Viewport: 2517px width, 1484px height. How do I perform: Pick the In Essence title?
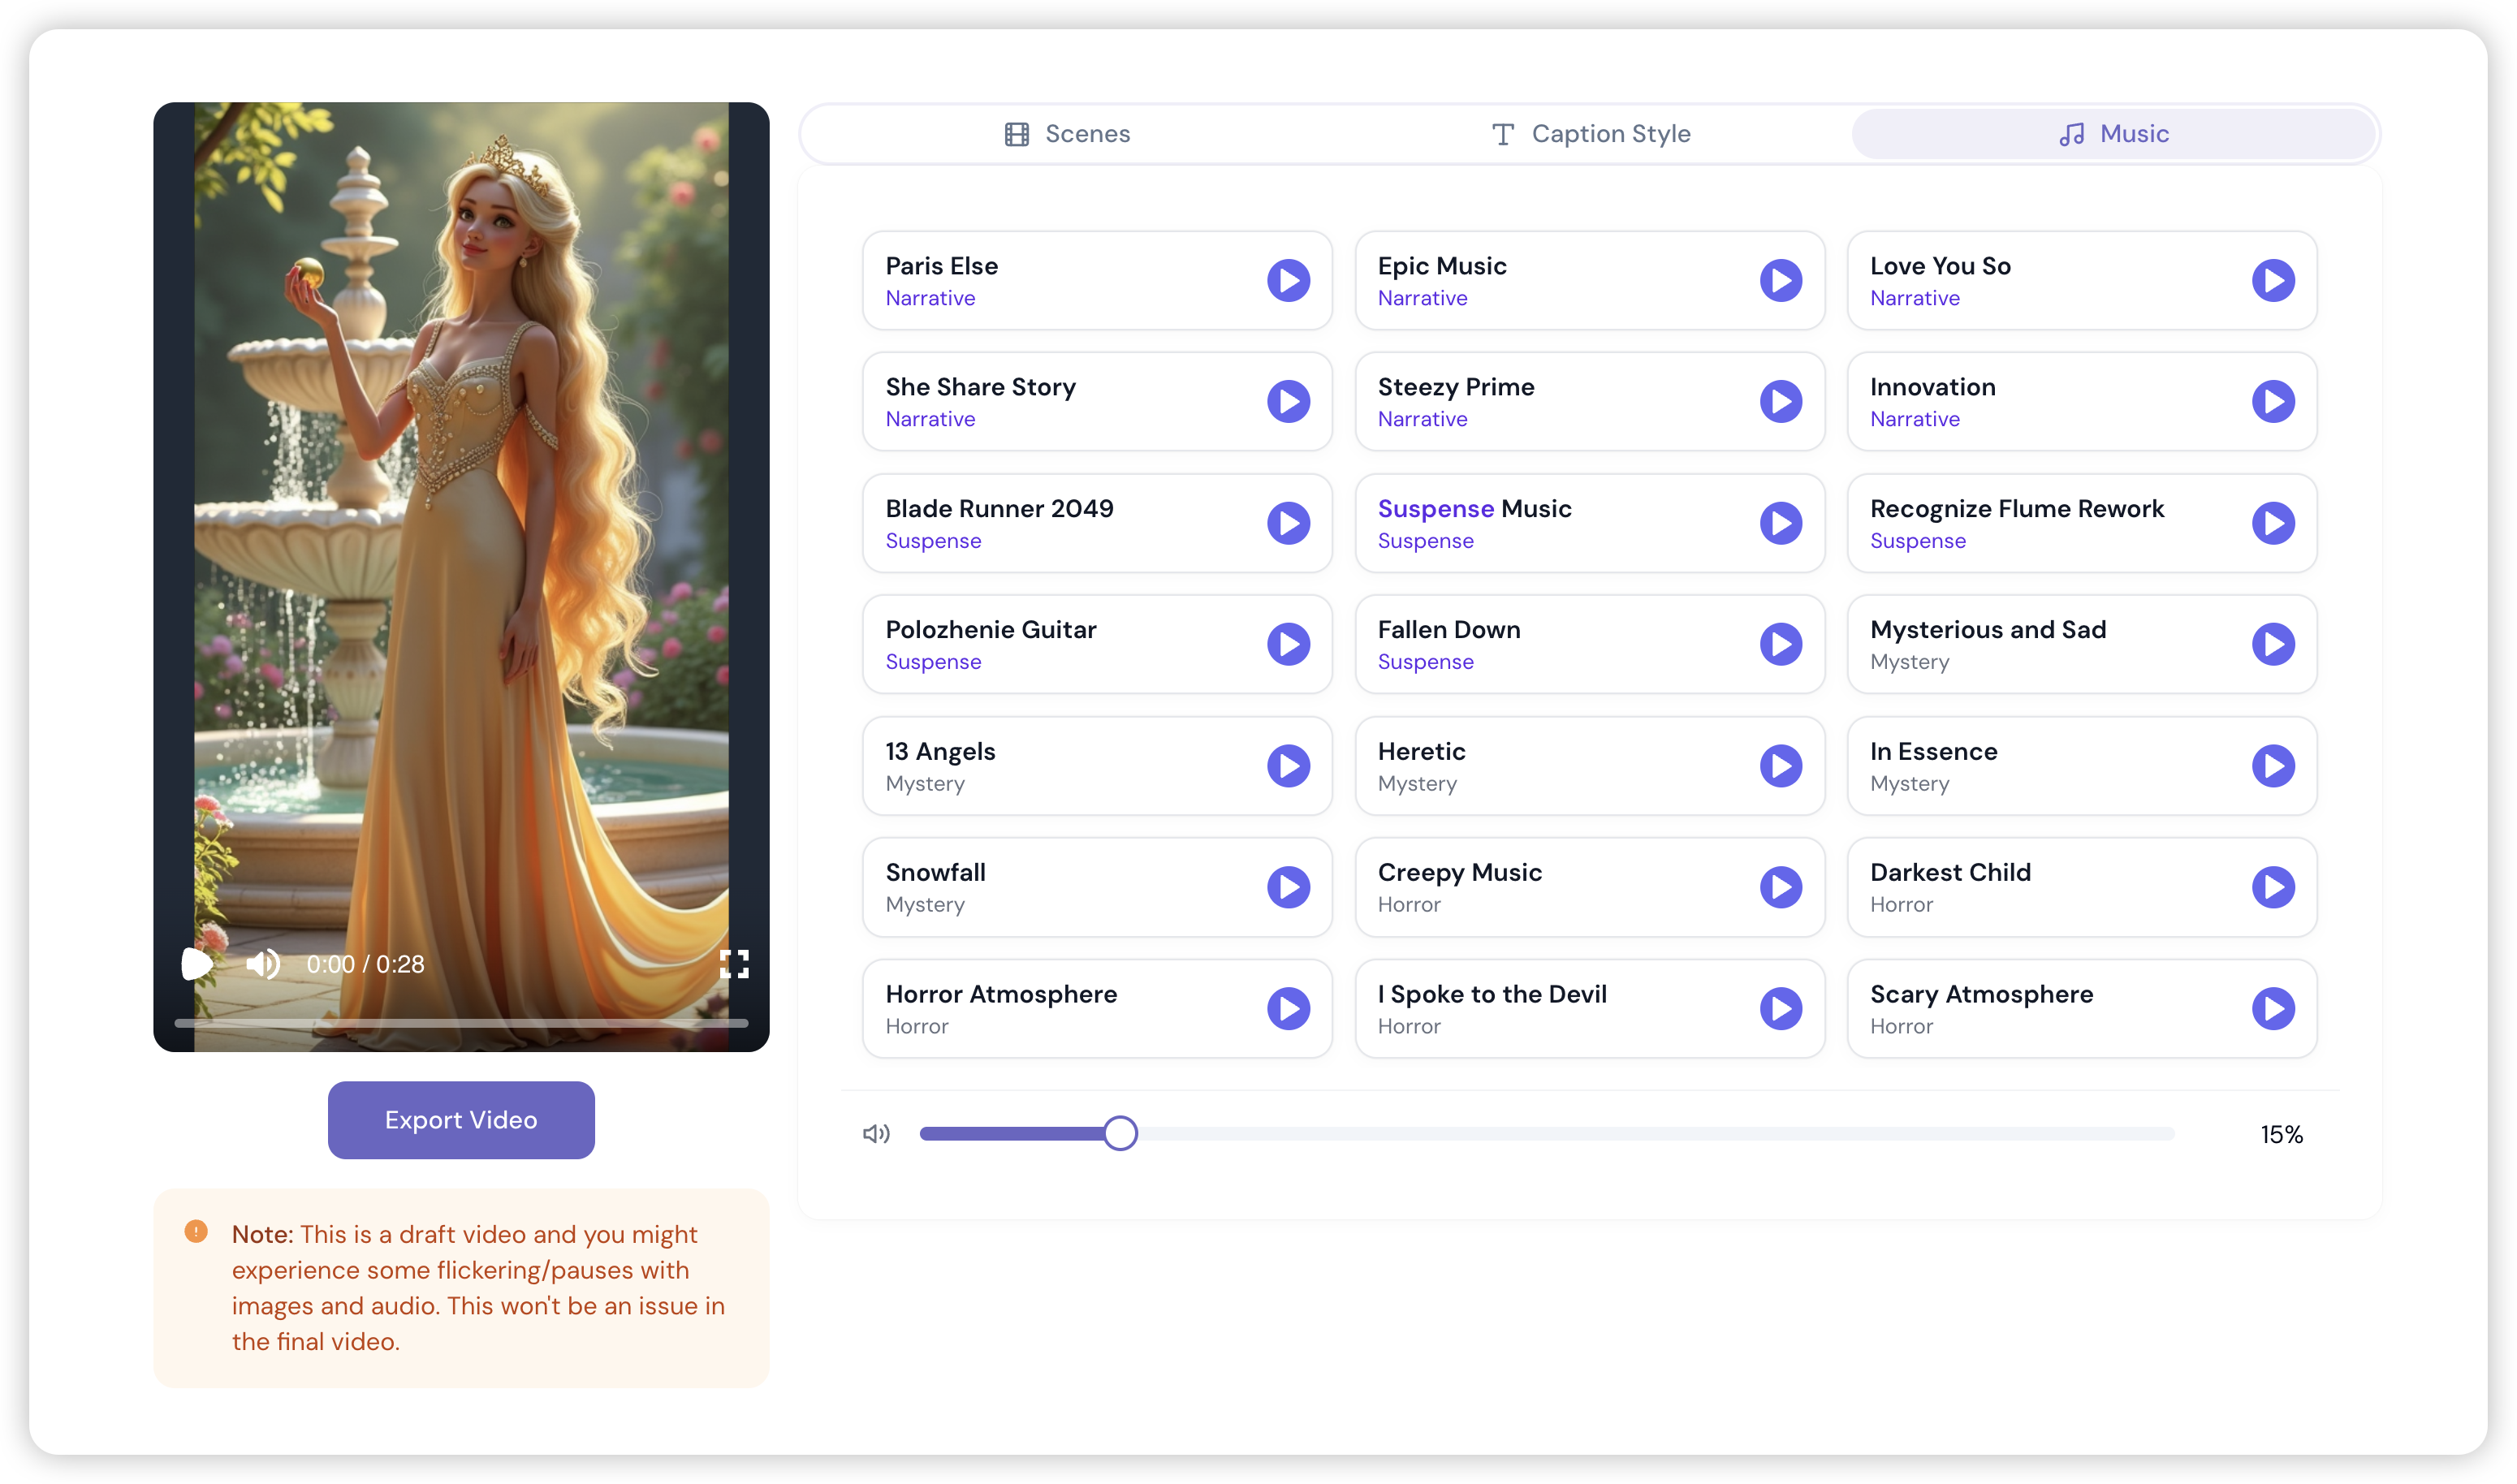point(1933,751)
